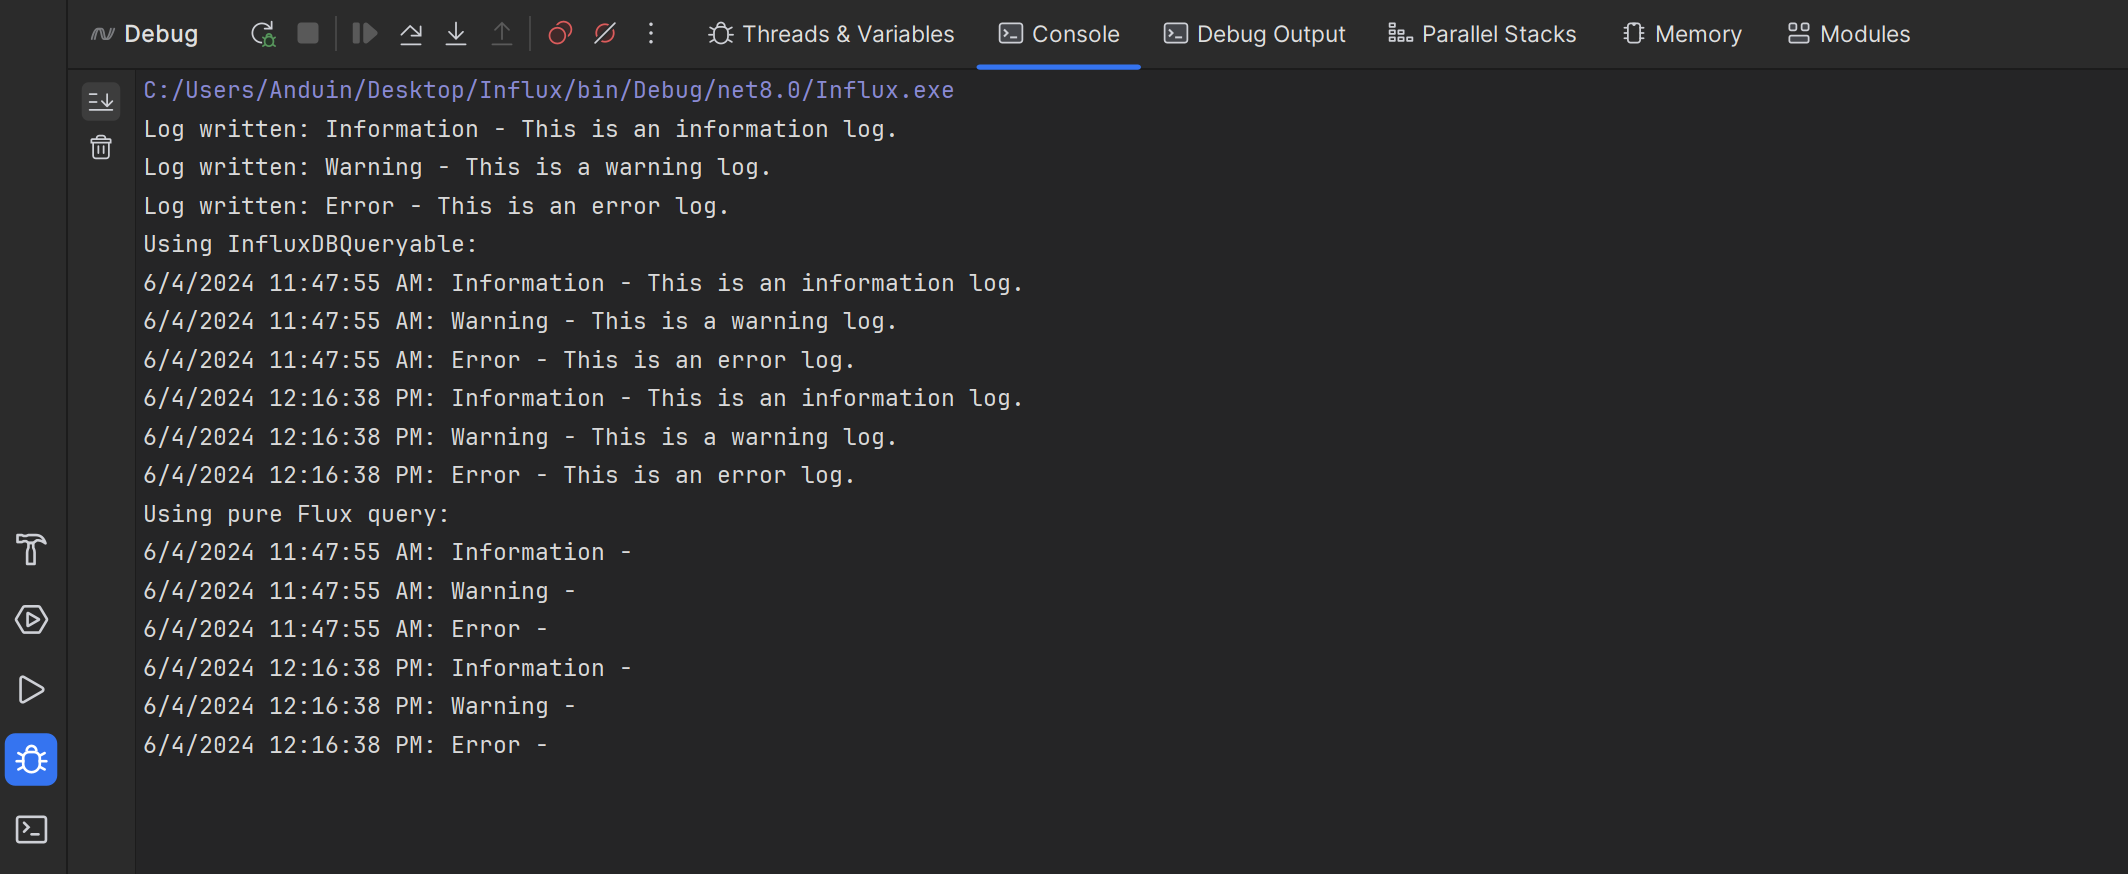Switch to the Memory tab
2128x874 pixels.
[1682, 34]
